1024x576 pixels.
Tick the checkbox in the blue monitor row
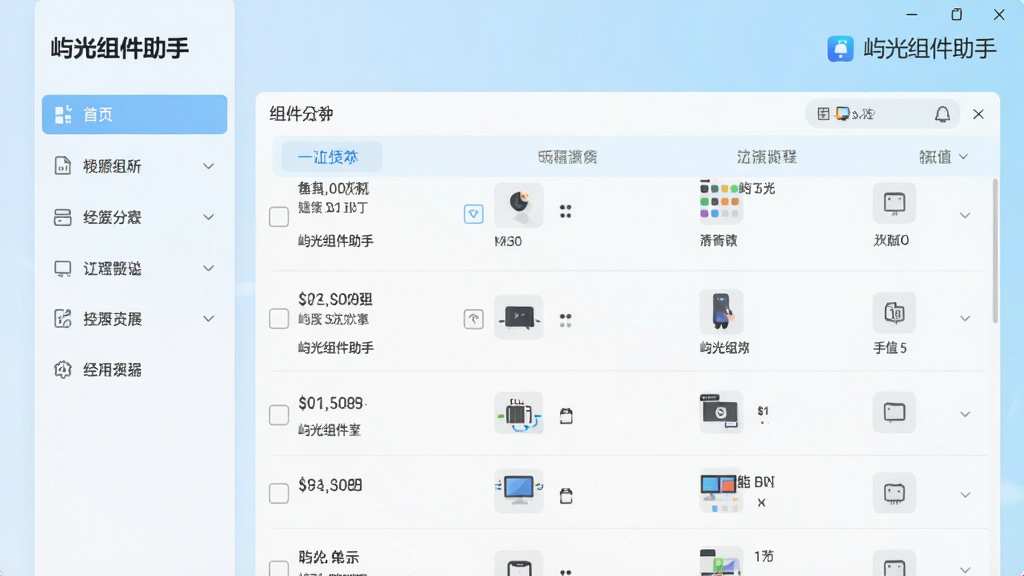279,493
